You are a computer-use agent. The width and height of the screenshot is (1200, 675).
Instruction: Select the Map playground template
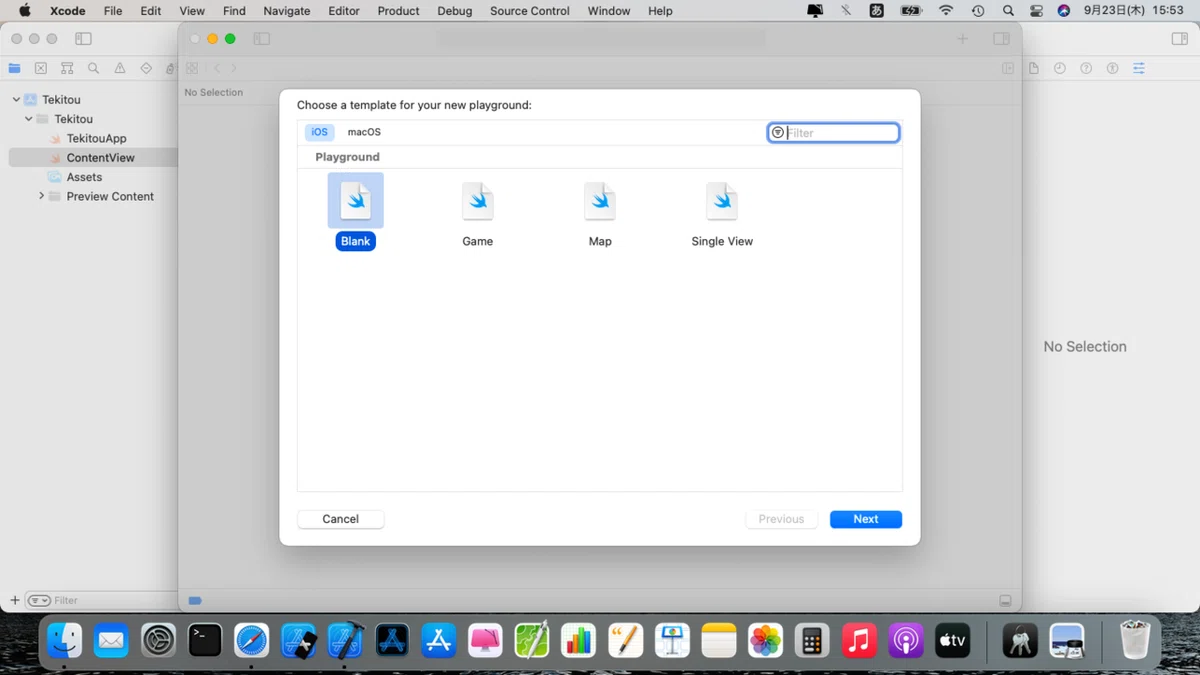(x=600, y=213)
